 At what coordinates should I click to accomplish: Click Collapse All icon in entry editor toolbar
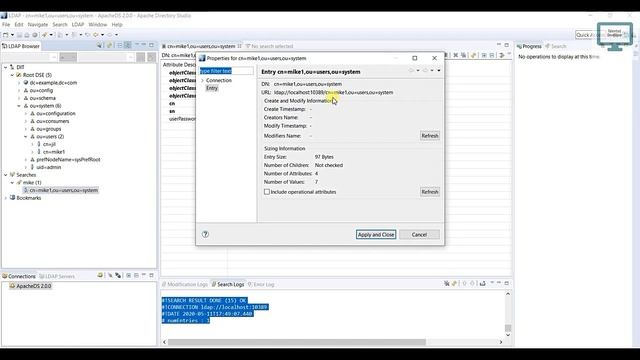(x=491, y=55)
